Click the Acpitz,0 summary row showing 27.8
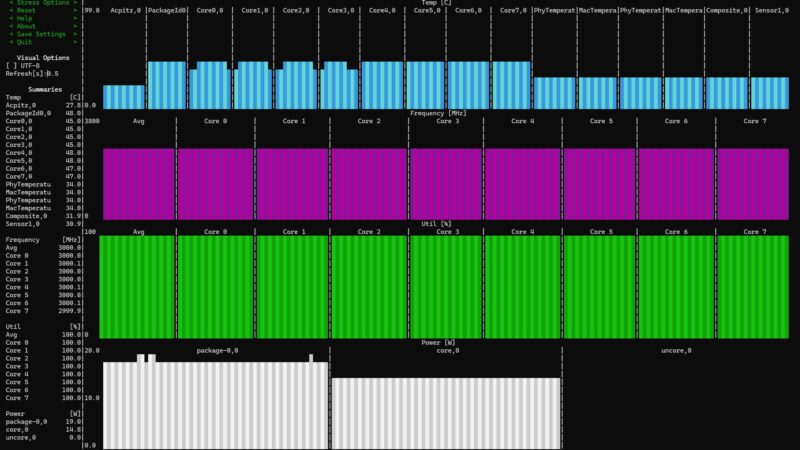The width and height of the screenshot is (800, 450). click(x=43, y=105)
